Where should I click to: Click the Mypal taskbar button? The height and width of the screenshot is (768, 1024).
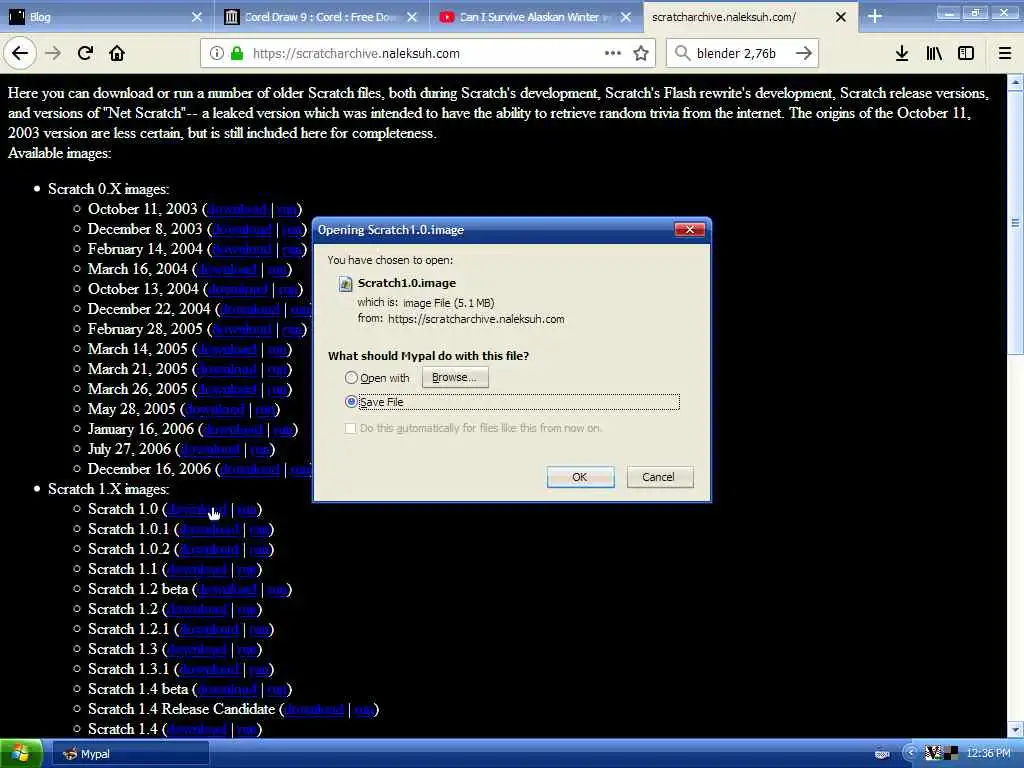coord(131,754)
